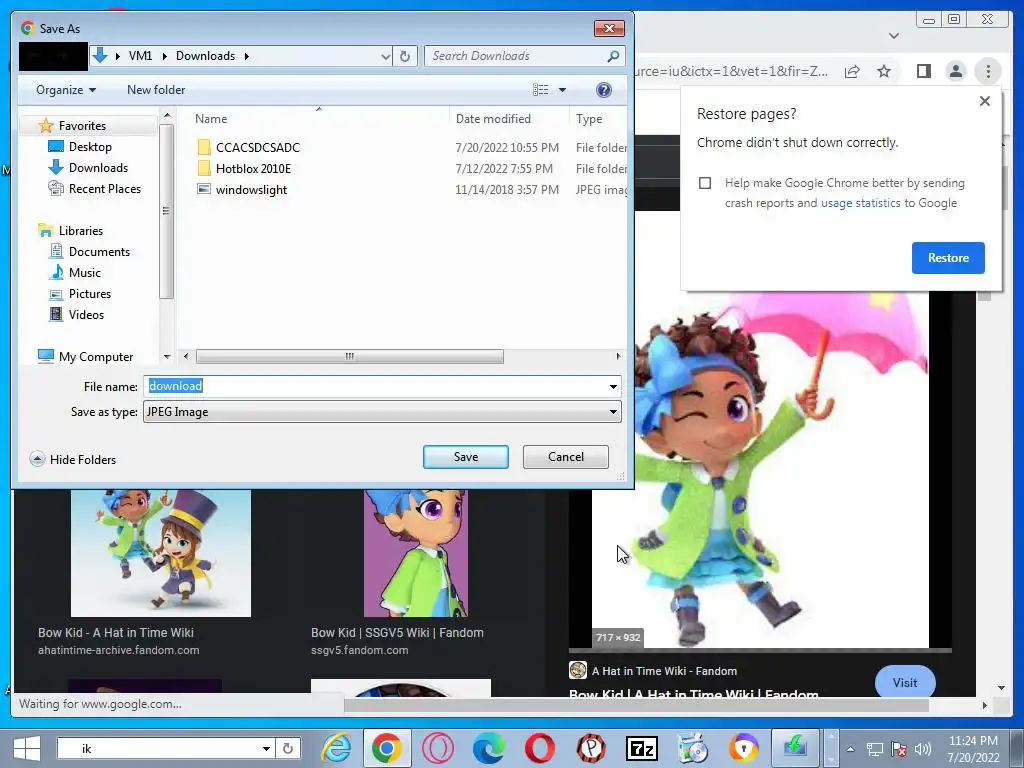Select the Hotblox 2010E folder

point(253,168)
